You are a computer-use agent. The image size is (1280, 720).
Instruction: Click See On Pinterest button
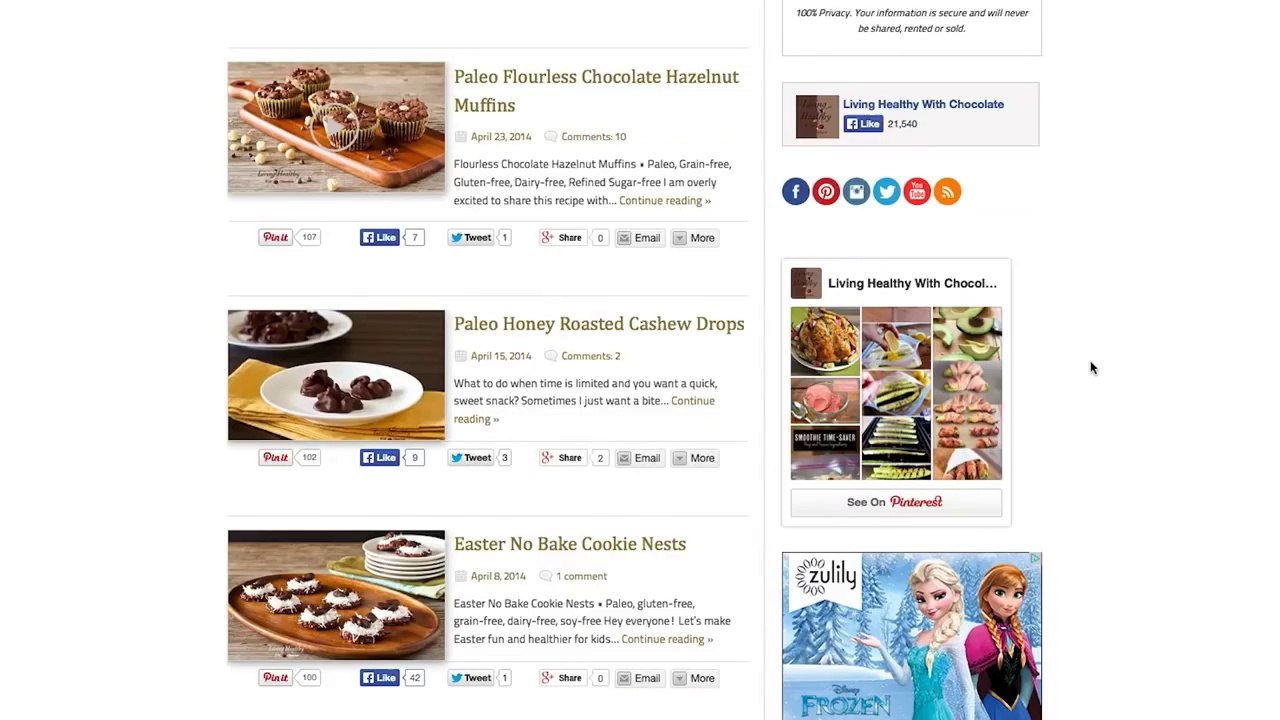pos(896,502)
